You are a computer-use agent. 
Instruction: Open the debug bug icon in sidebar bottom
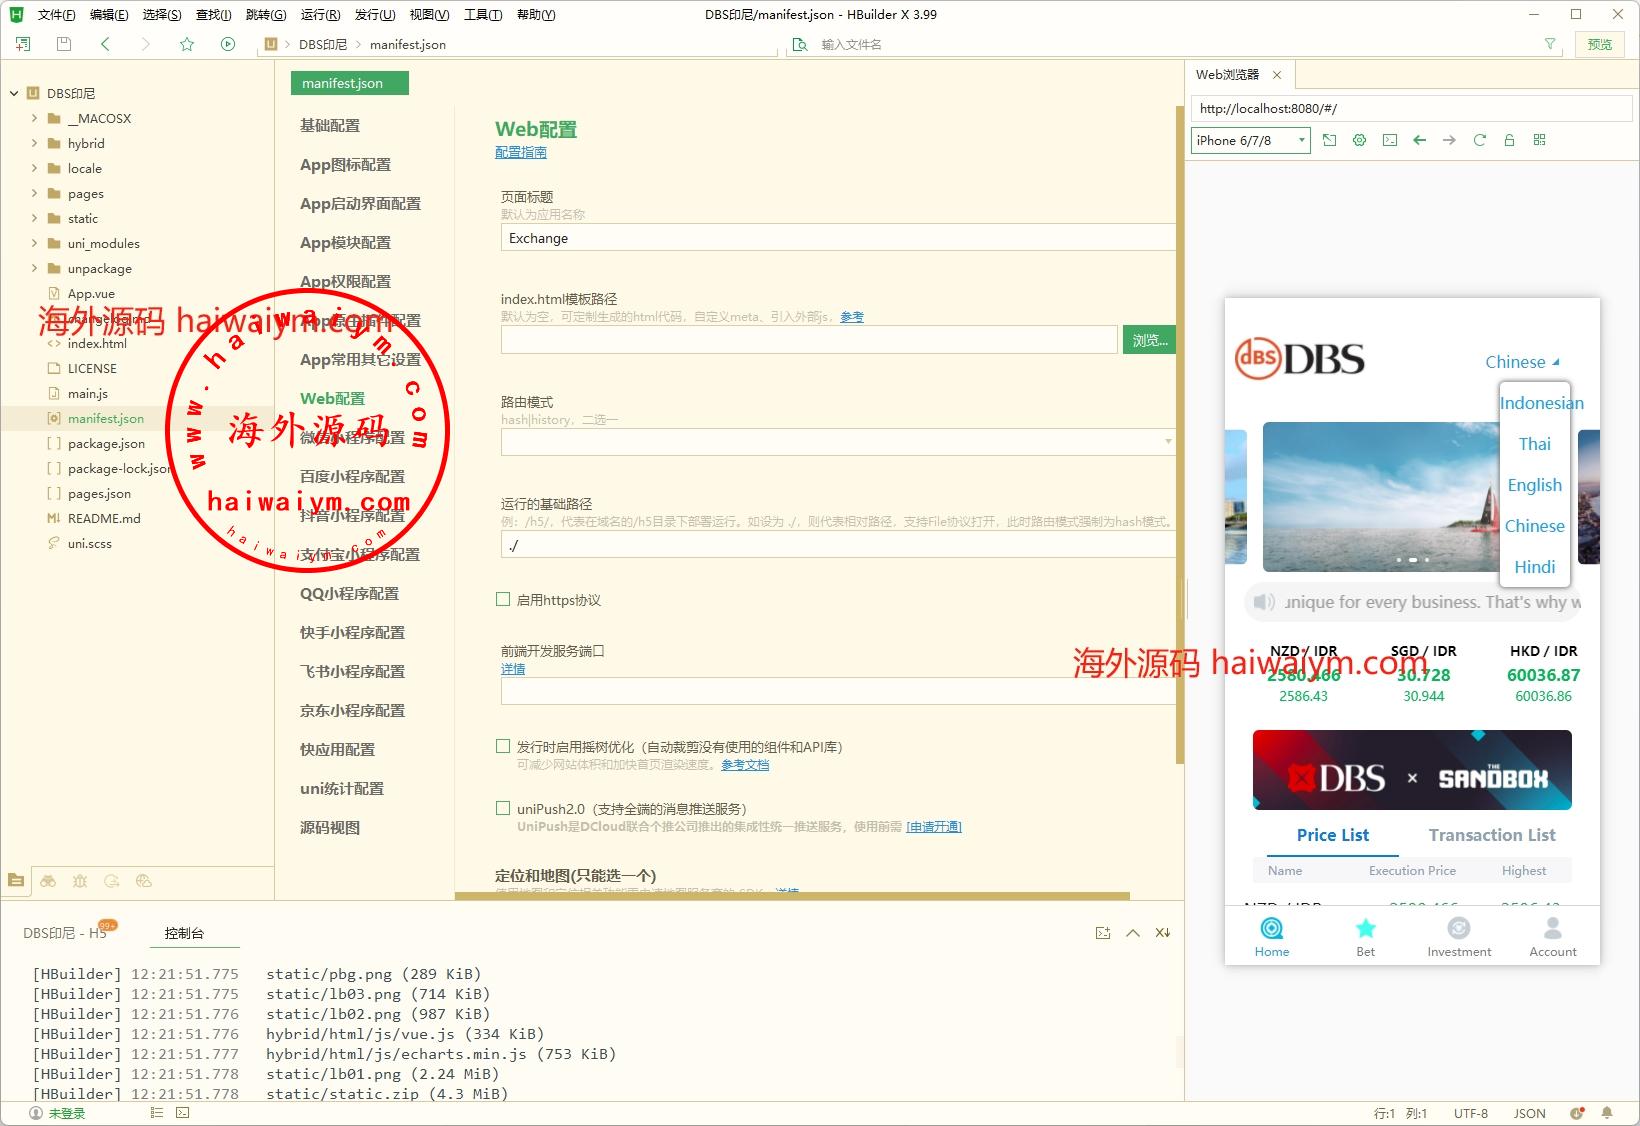pos(80,881)
